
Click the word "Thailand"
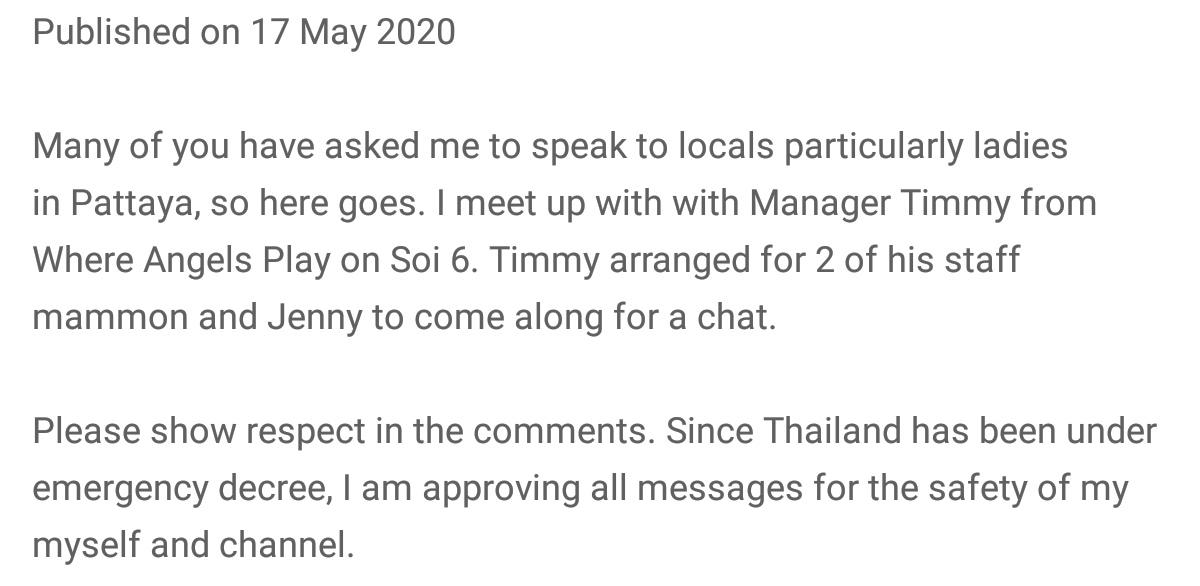tap(832, 432)
